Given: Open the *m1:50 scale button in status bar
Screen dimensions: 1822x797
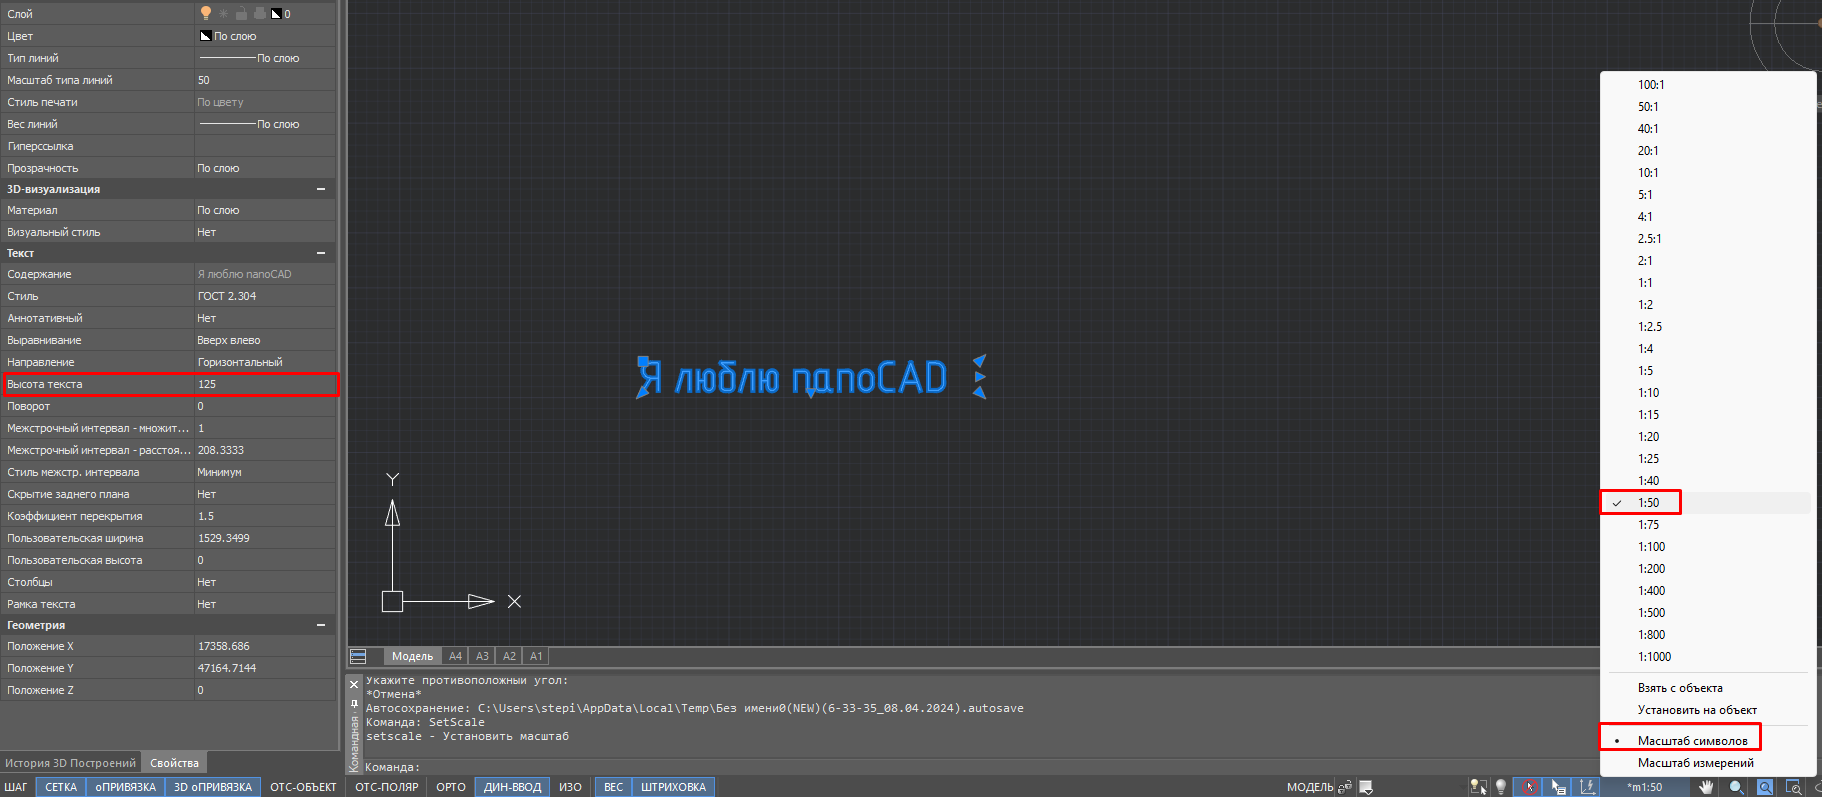Looking at the screenshot, I should 1645,787.
